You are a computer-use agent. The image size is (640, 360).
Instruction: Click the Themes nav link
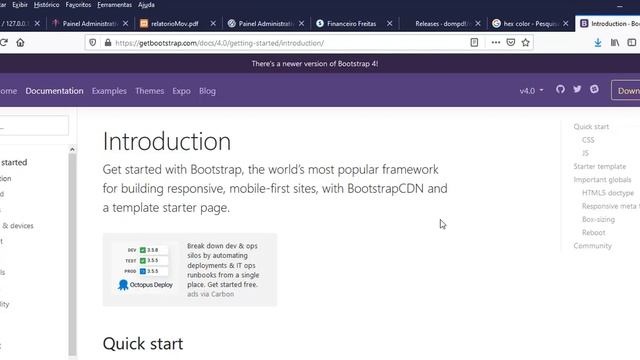pos(149,91)
